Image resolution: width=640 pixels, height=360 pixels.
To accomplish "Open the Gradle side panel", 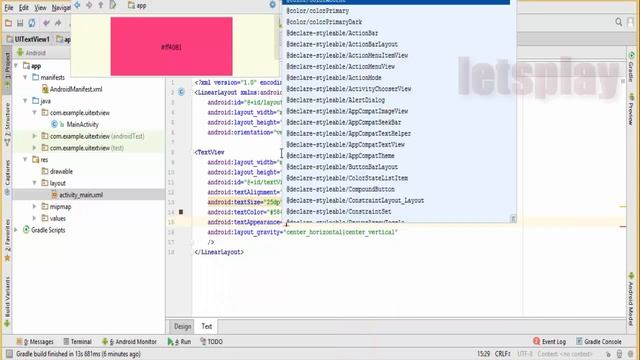I will pyautogui.click(x=631, y=67).
